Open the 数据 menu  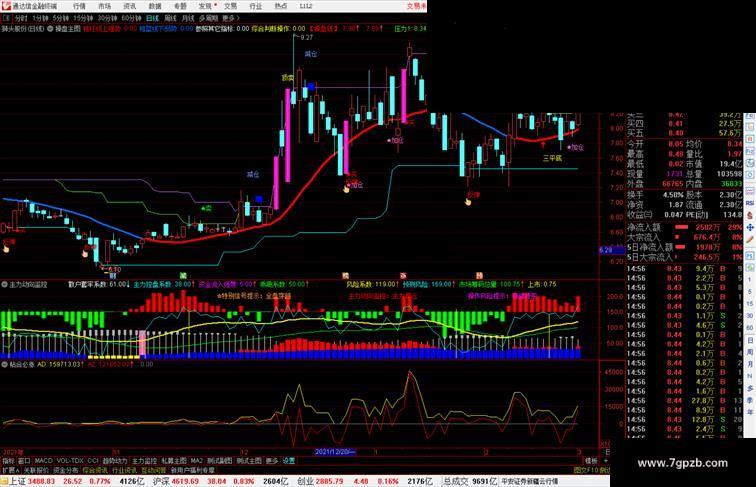pos(154,6)
